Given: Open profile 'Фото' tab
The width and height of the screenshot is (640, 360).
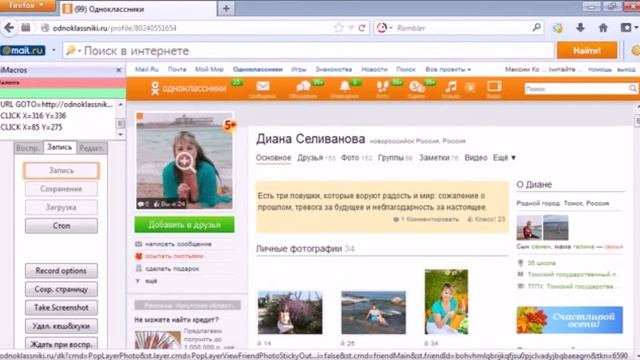Looking at the screenshot, I should pyautogui.click(x=350, y=158).
